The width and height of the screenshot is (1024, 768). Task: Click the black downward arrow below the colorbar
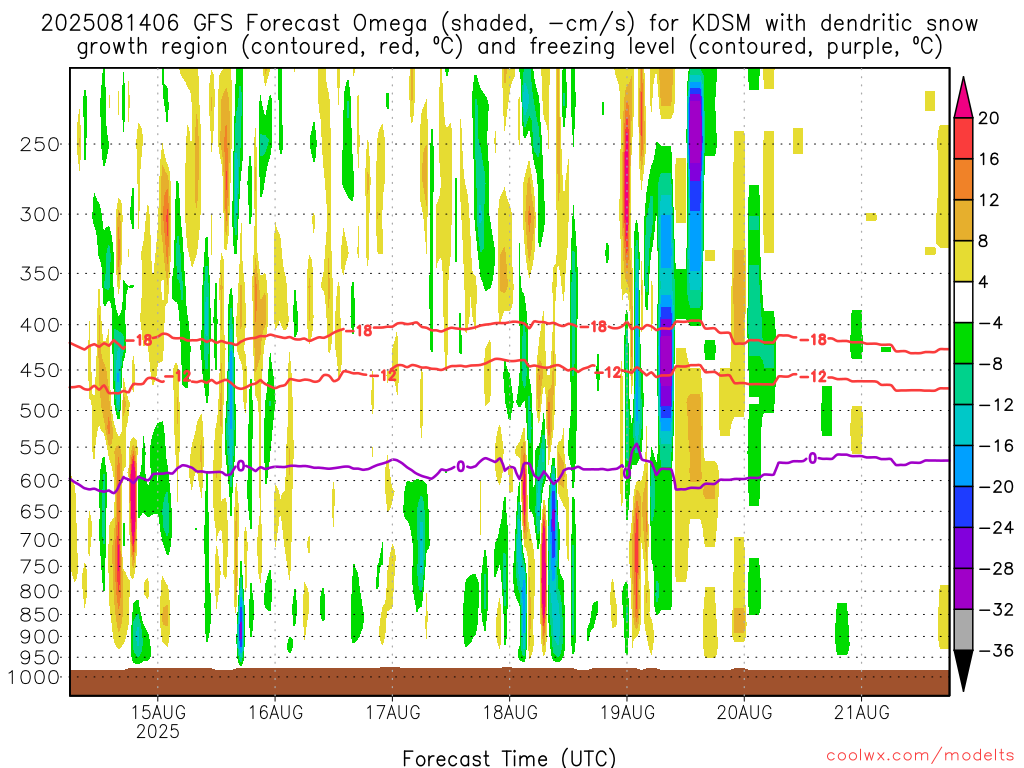tap(963, 671)
